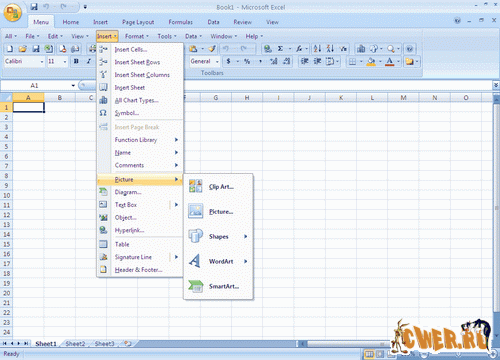Click the currency dollar format icon

pos(228,61)
